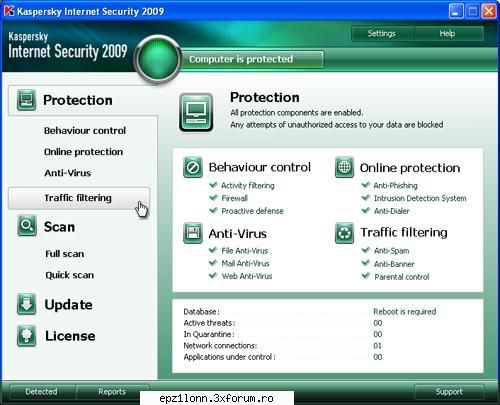Select Online protection in sidebar

84,152
